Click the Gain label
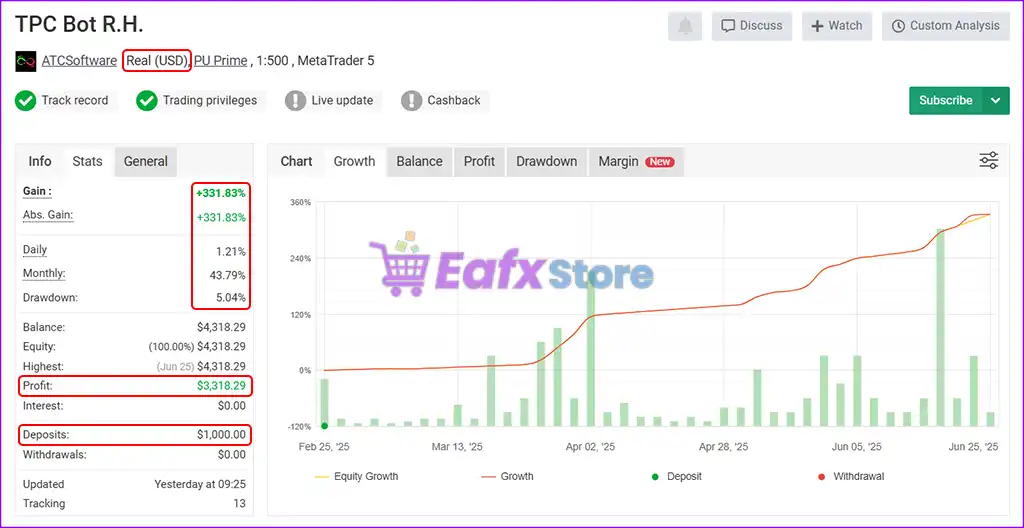Image resolution: width=1024 pixels, height=528 pixels. 37,191
